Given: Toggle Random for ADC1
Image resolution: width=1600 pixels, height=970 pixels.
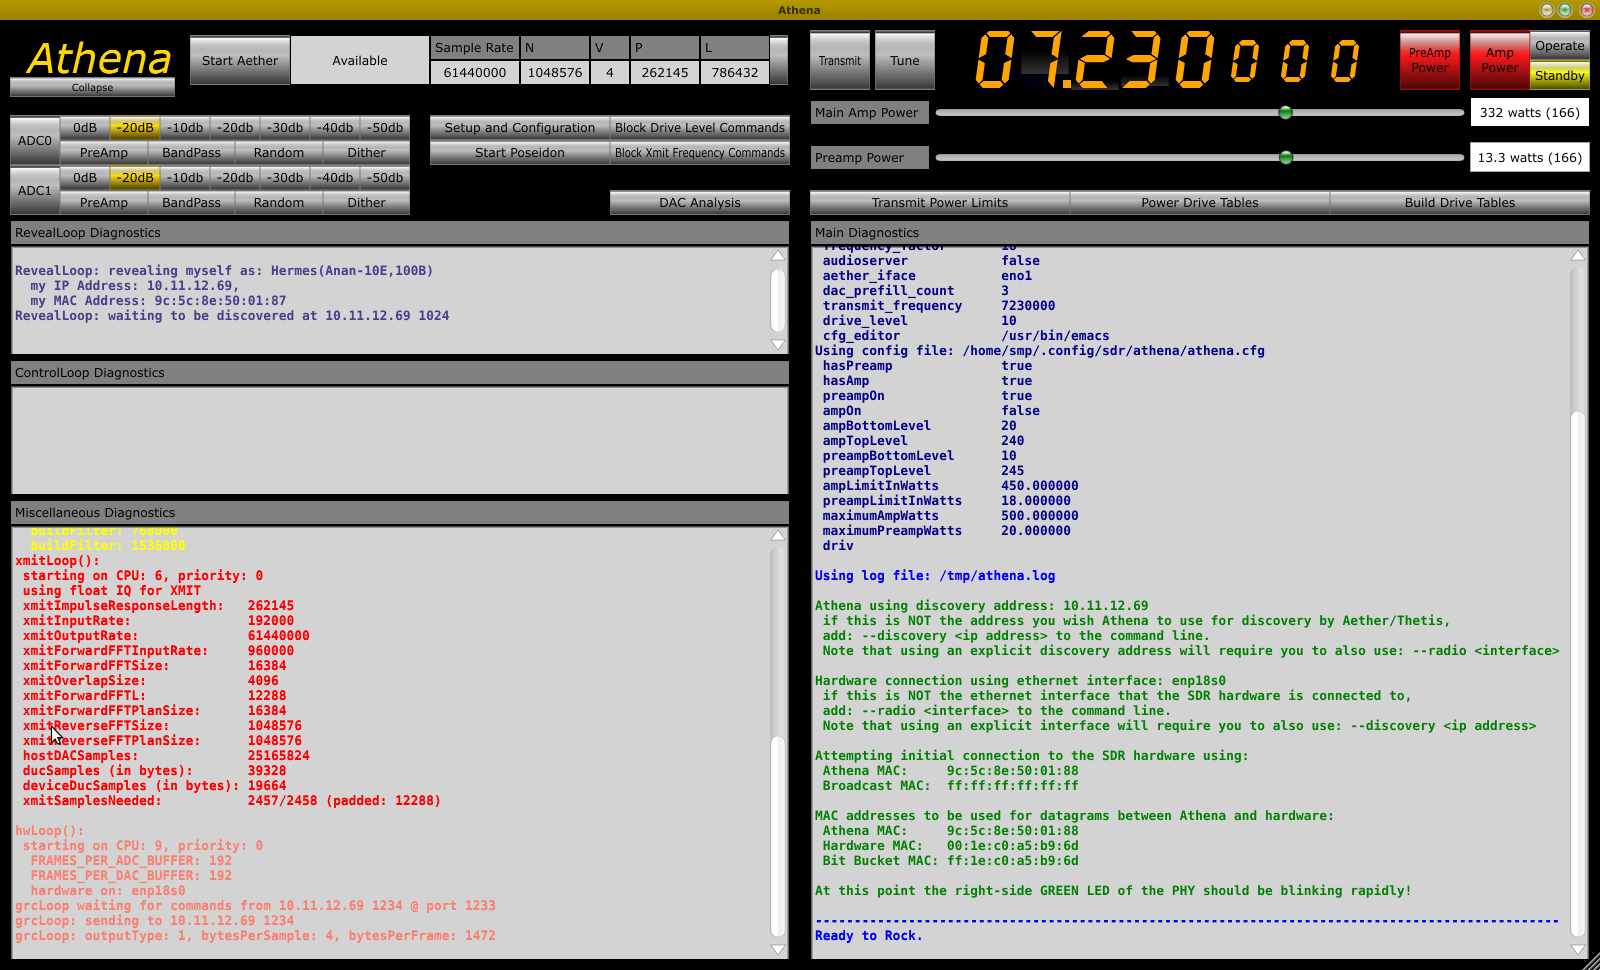Looking at the screenshot, I should tap(279, 203).
